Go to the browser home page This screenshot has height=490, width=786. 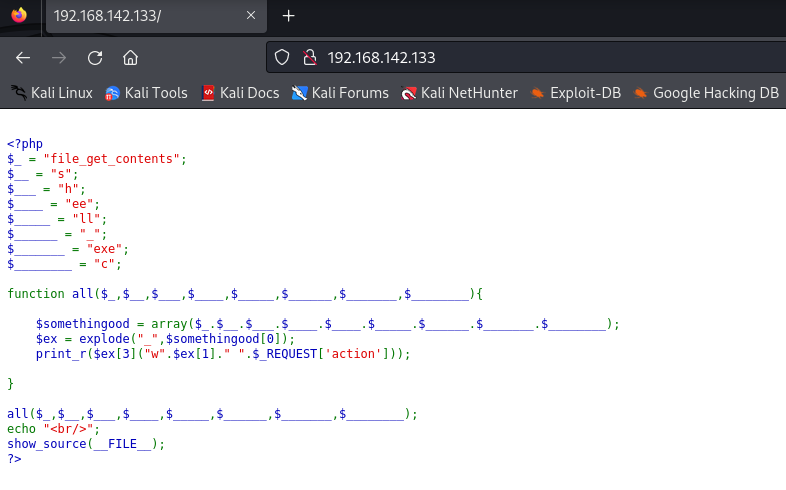130,57
